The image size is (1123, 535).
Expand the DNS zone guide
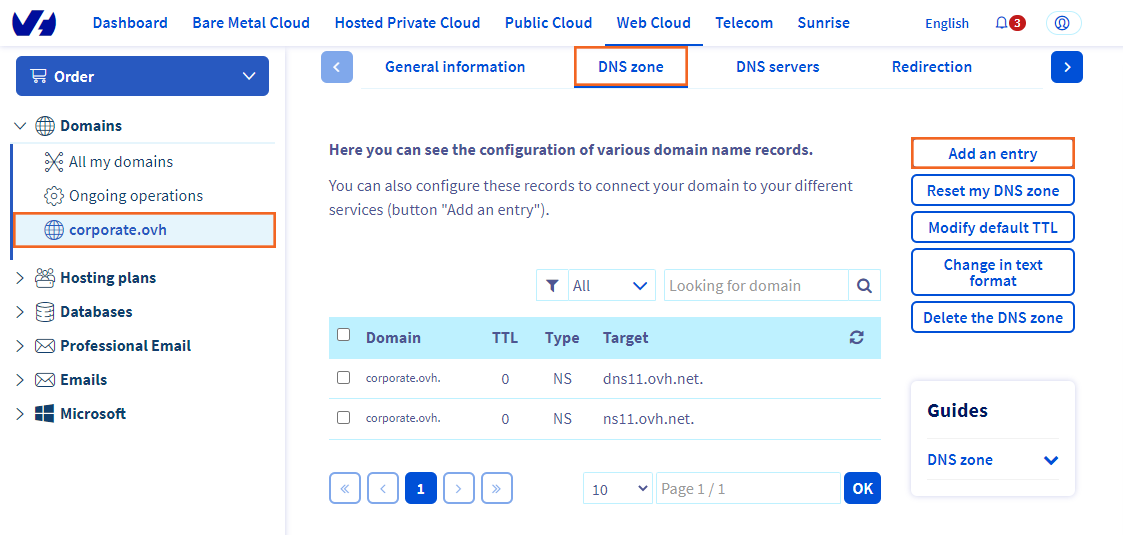(1050, 460)
